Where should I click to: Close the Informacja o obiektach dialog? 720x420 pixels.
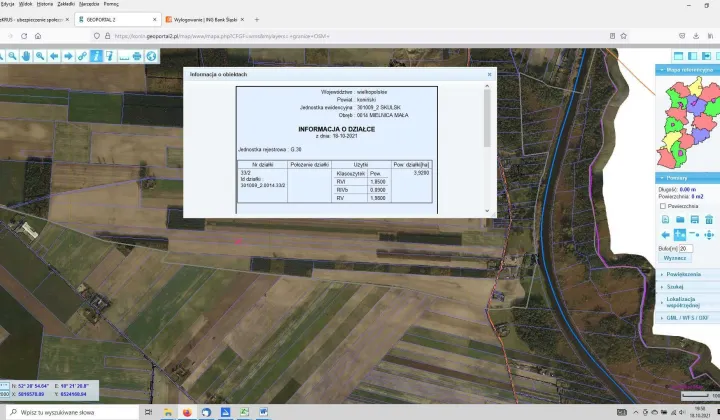pos(489,74)
